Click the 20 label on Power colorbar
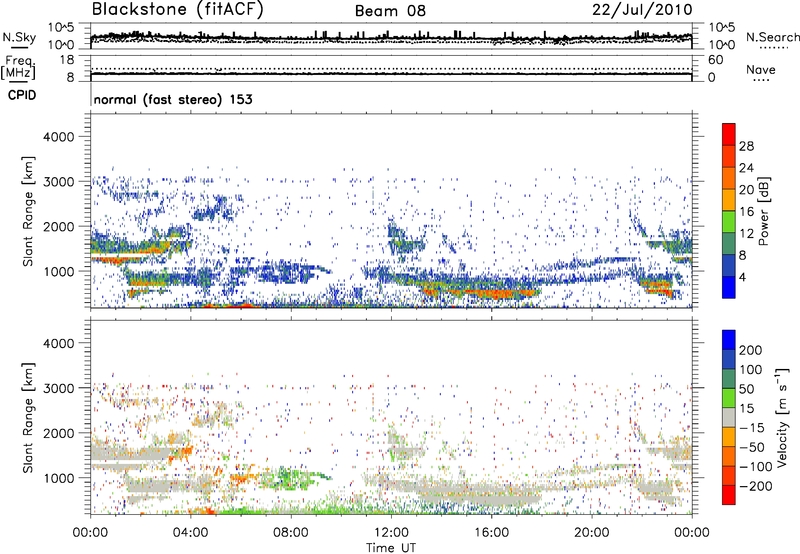The image size is (800, 554). 746,190
